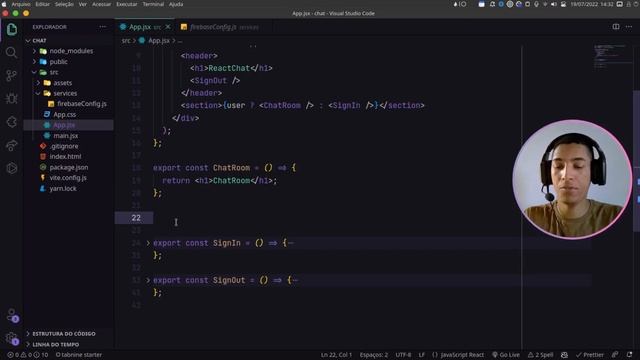Click the date and time in menu bar
The image size is (640, 360).
(x=592, y=4)
